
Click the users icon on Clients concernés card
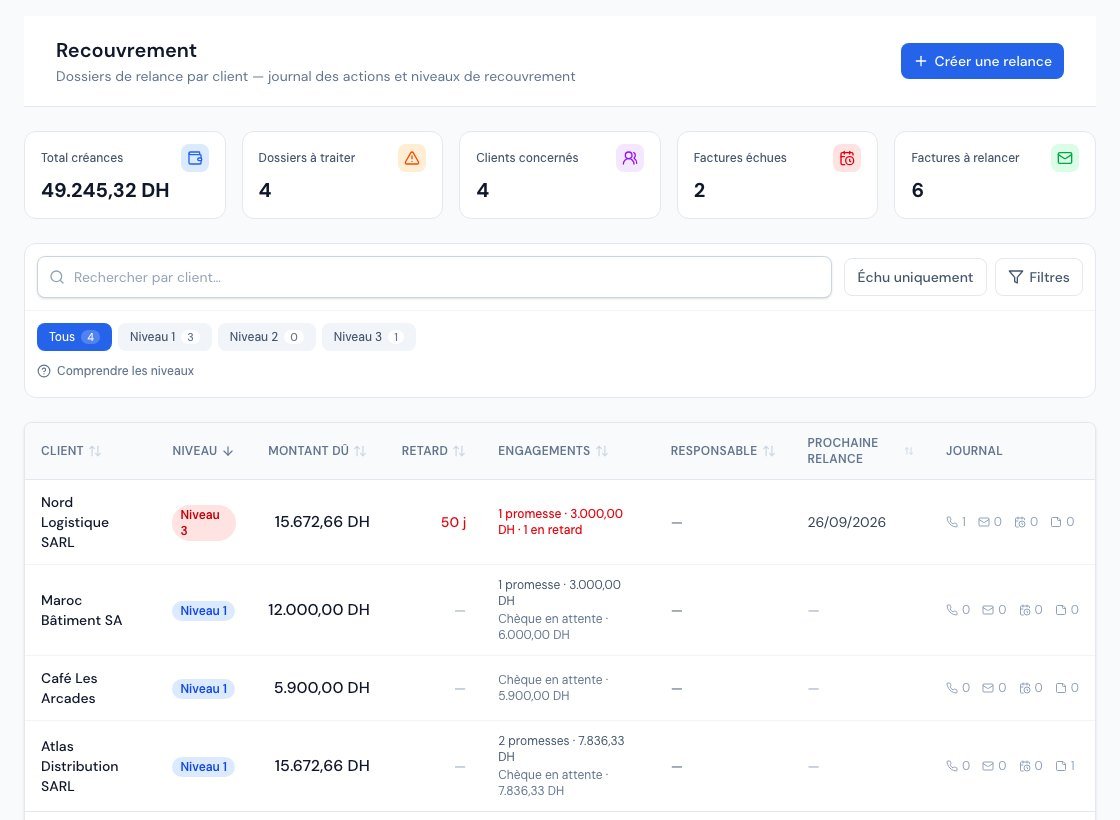coord(630,158)
